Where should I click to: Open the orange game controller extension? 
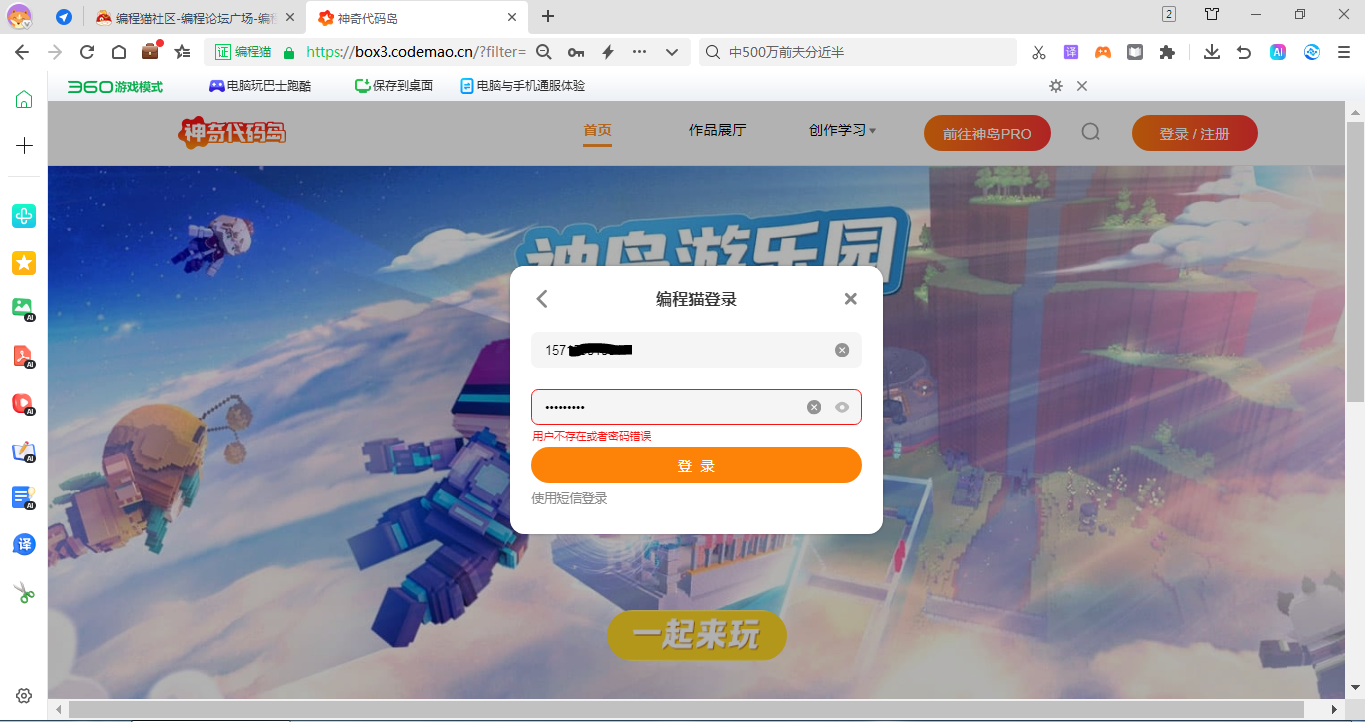coord(1103,52)
